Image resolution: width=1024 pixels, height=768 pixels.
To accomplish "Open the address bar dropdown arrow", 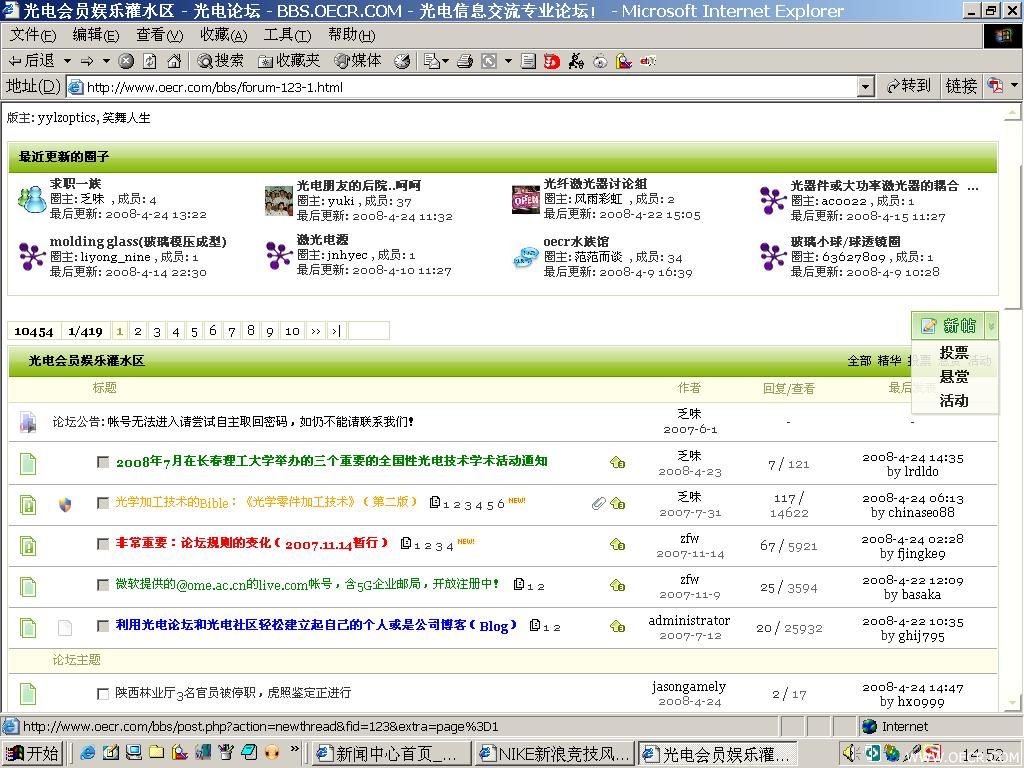I will [866, 86].
